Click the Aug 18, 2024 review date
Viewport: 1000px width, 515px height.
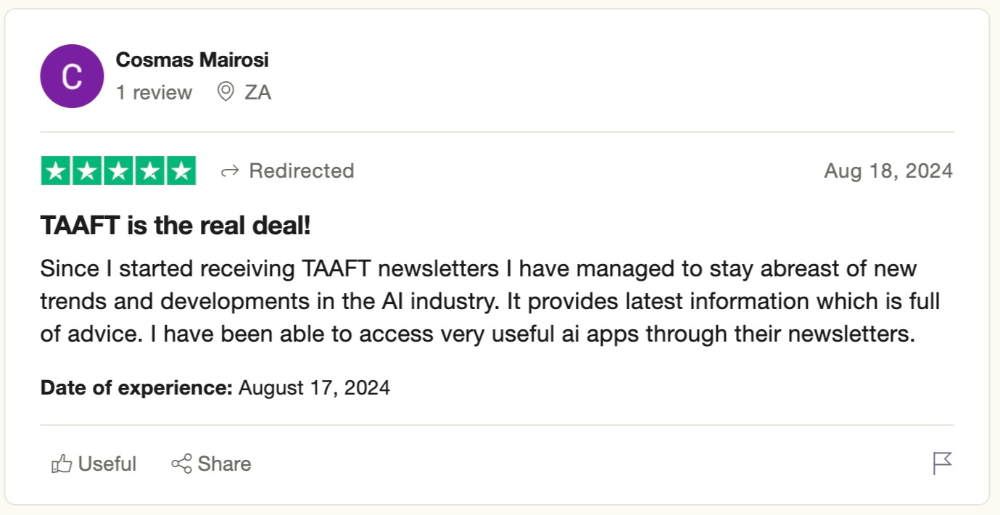[x=888, y=171]
